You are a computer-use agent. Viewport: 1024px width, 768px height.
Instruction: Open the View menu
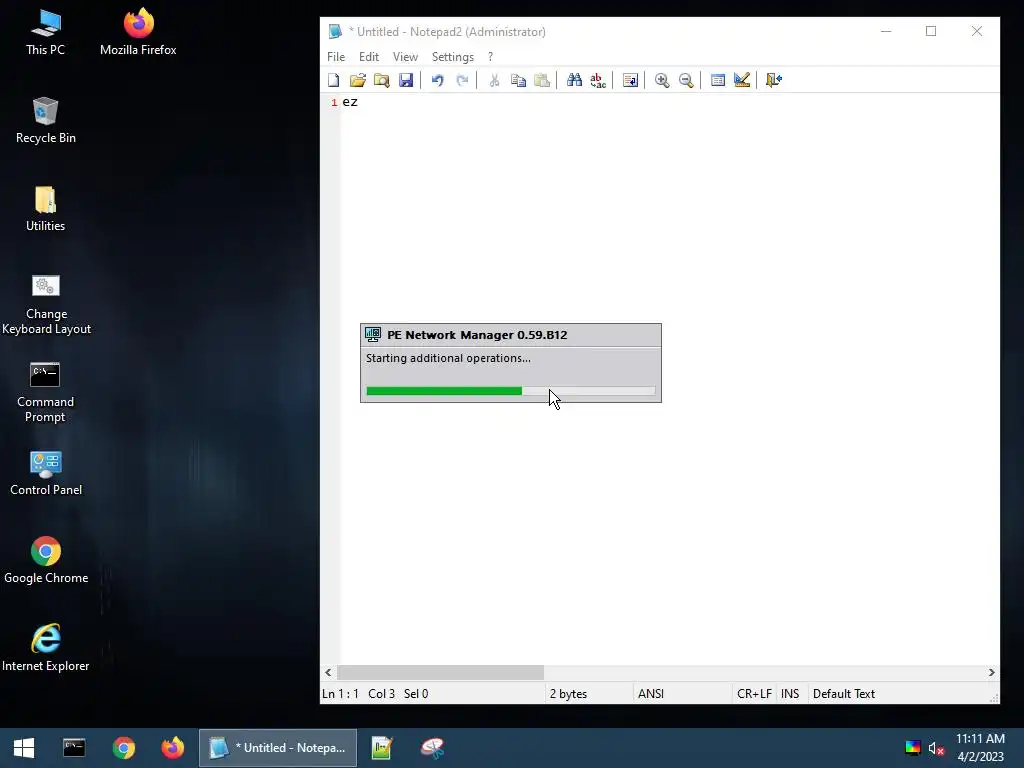pos(405,57)
